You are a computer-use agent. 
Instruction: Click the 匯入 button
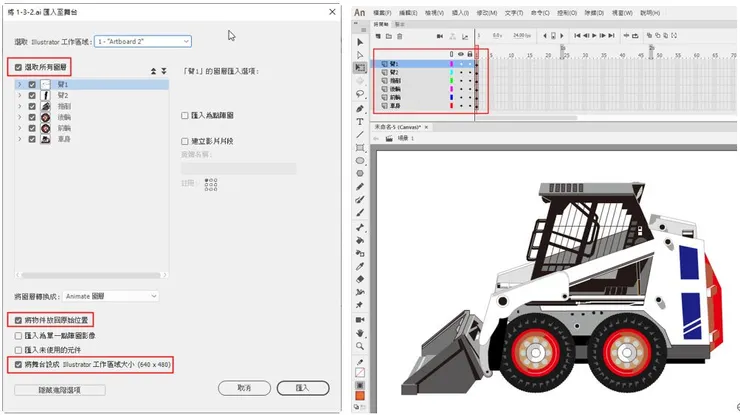(303, 388)
